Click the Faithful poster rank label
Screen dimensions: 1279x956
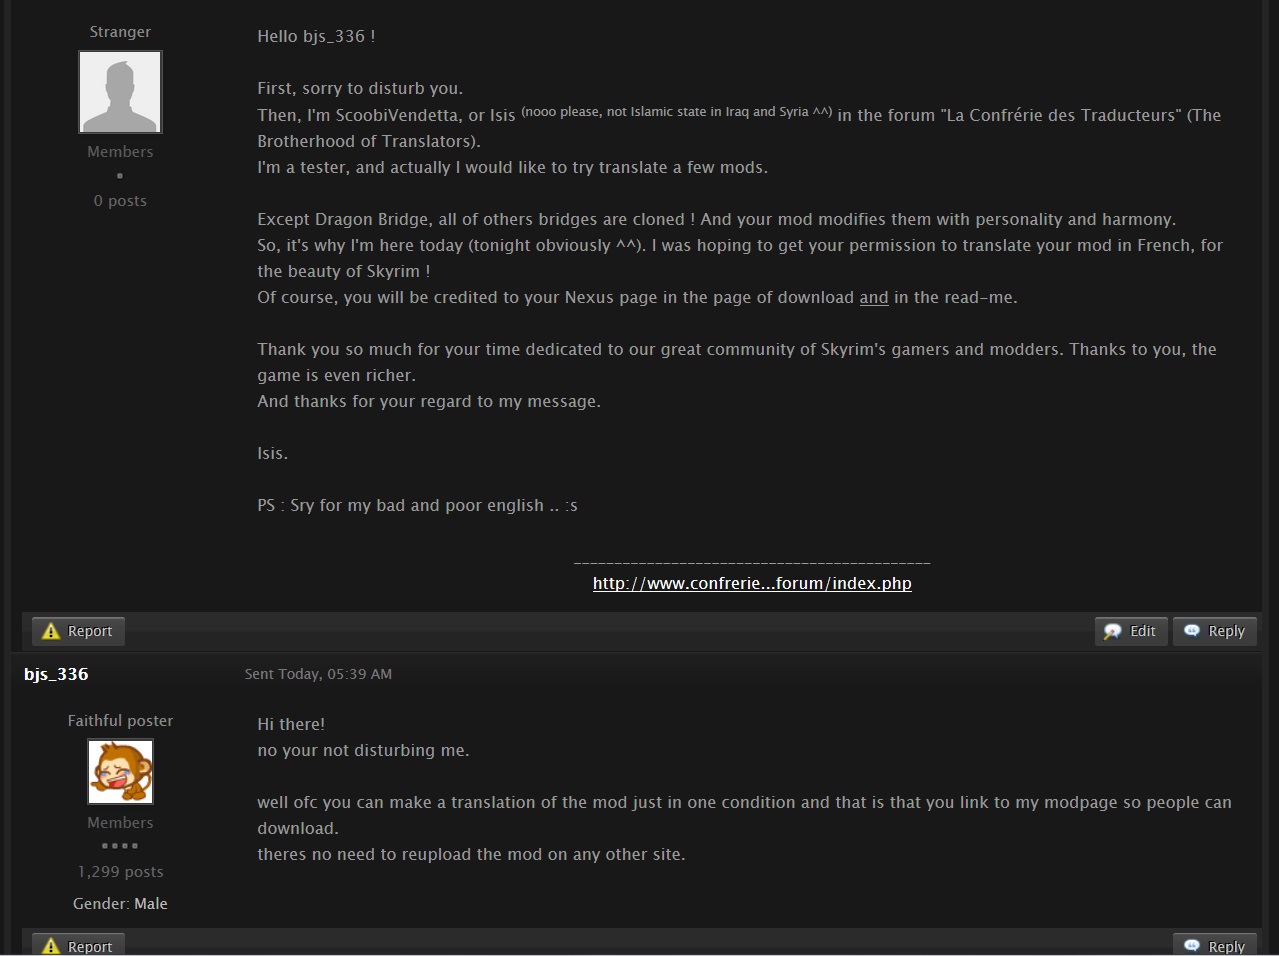coord(120,720)
